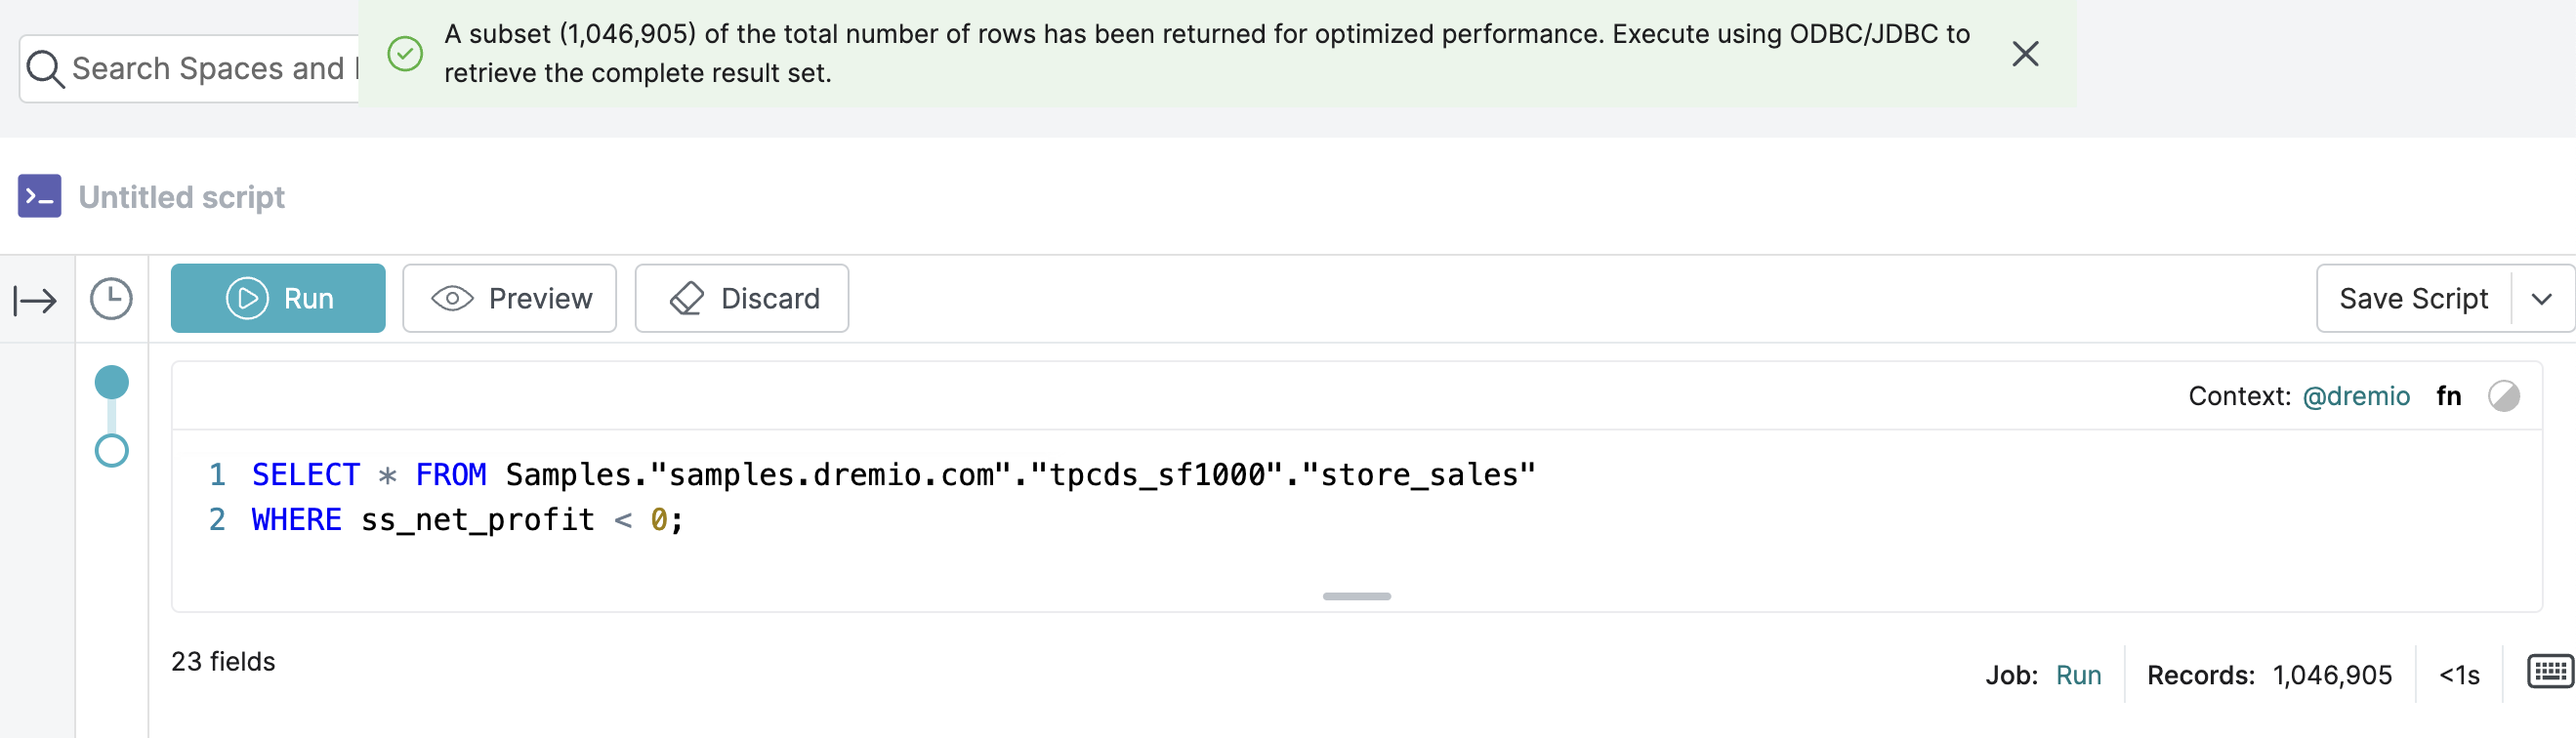This screenshot has height=738, width=2576.
Task: Discard the current script
Action: (x=742, y=298)
